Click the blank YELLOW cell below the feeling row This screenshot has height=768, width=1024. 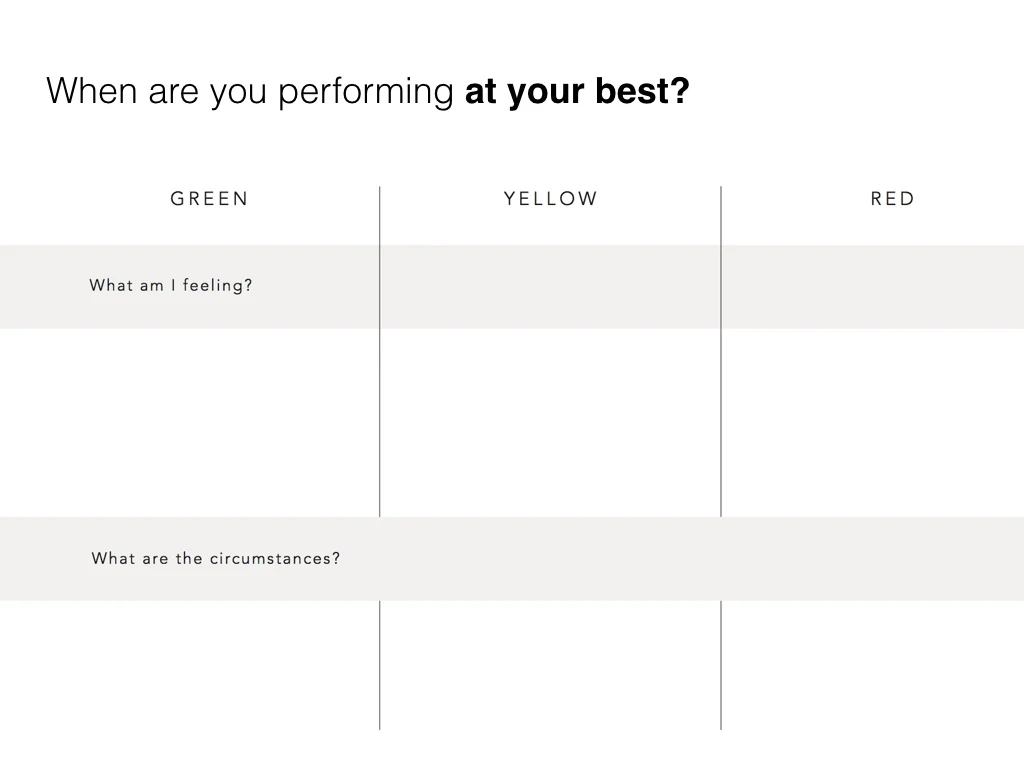coord(551,423)
